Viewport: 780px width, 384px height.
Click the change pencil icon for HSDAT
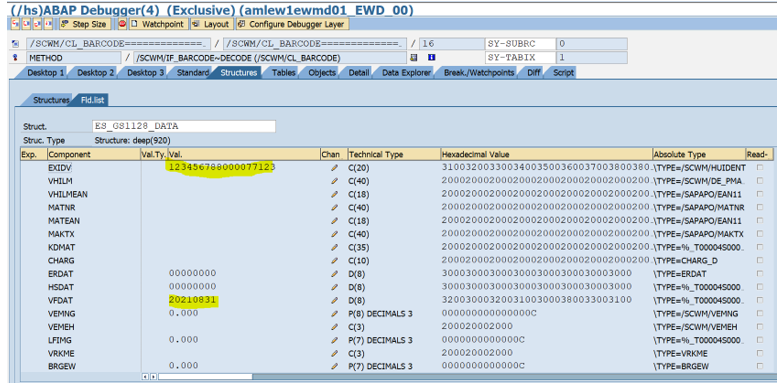[334, 287]
